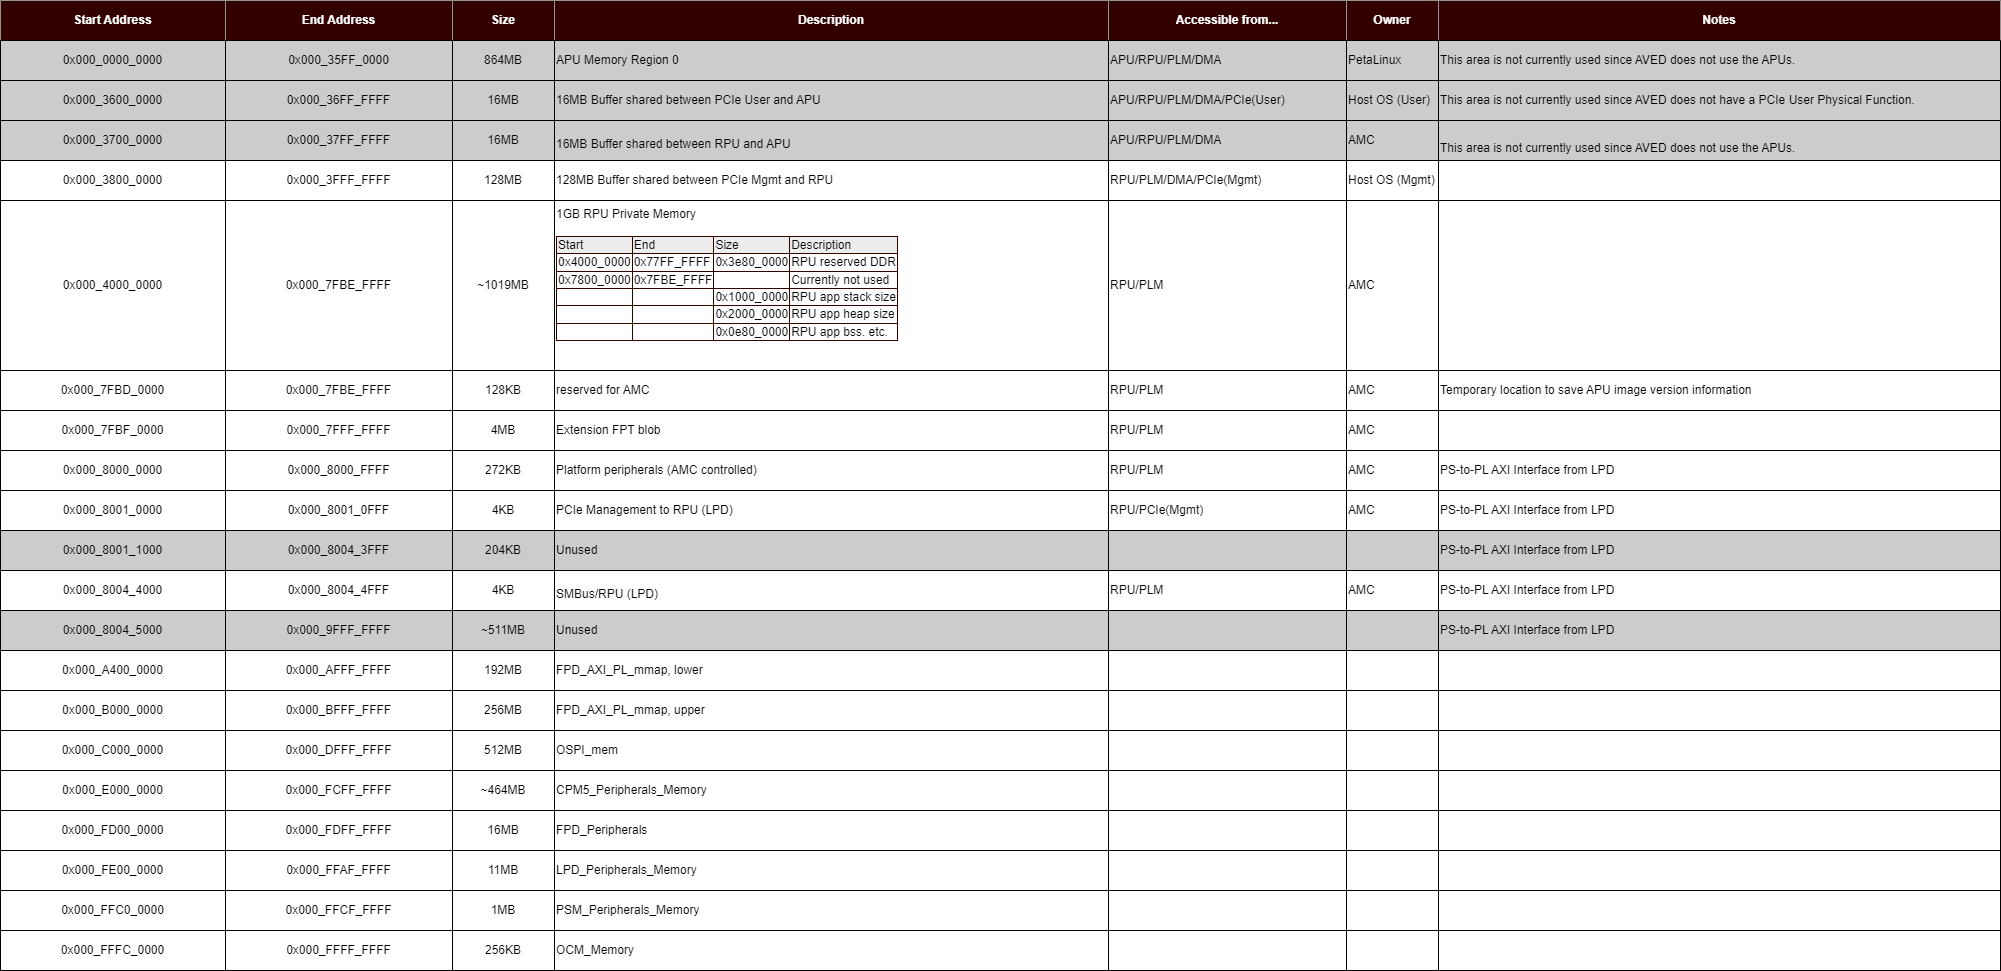The width and height of the screenshot is (2001, 971).
Task: Select the Size column header
Action: tap(503, 20)
